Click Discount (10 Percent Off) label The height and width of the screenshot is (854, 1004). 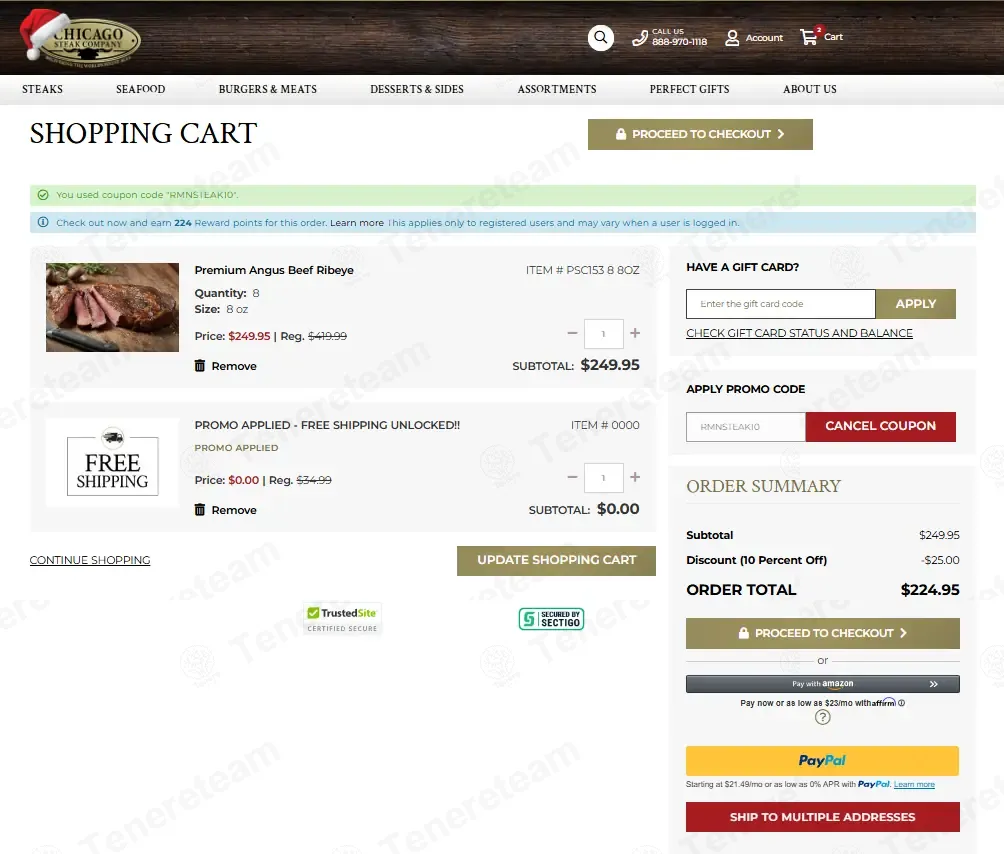tap(756, 560)
